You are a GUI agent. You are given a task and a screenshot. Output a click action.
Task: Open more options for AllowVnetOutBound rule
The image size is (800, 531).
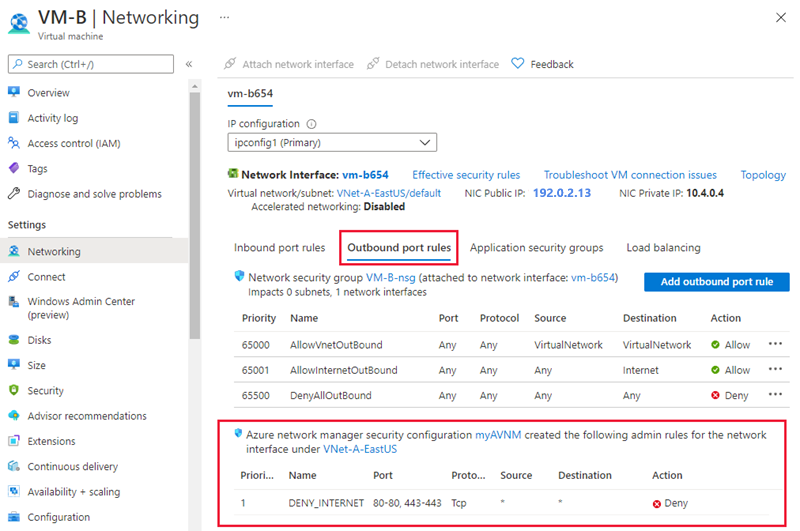[775, 344]
